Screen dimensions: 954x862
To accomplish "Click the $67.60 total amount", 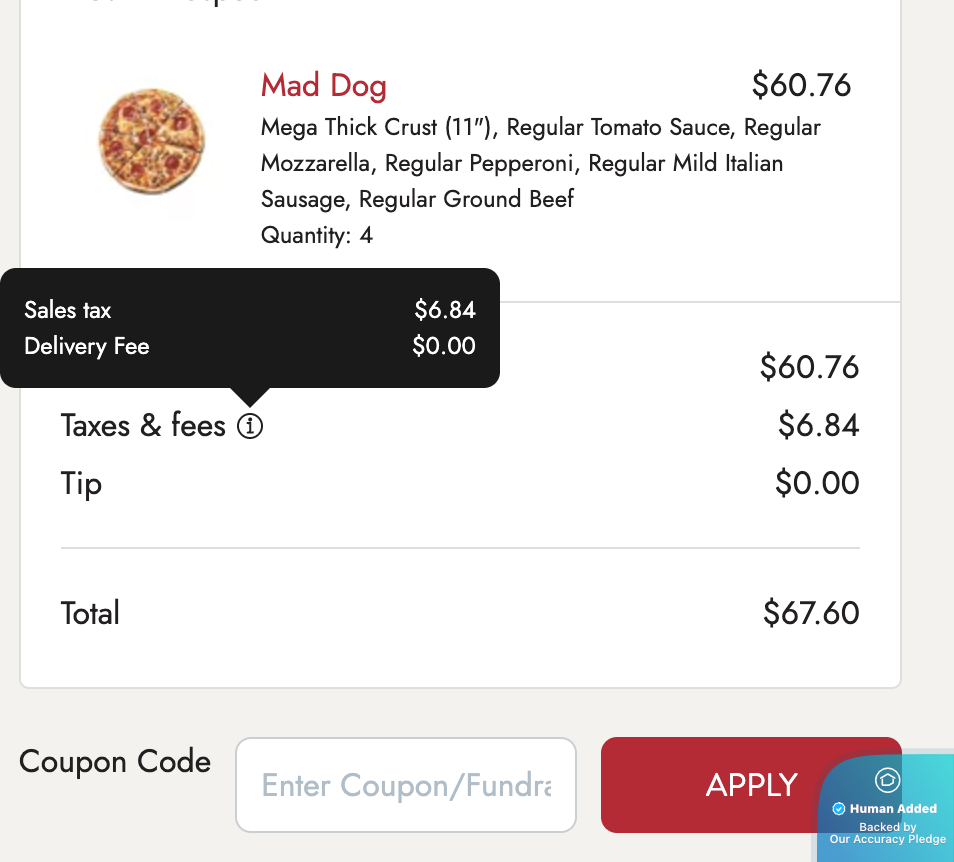I will pos(811,613).
